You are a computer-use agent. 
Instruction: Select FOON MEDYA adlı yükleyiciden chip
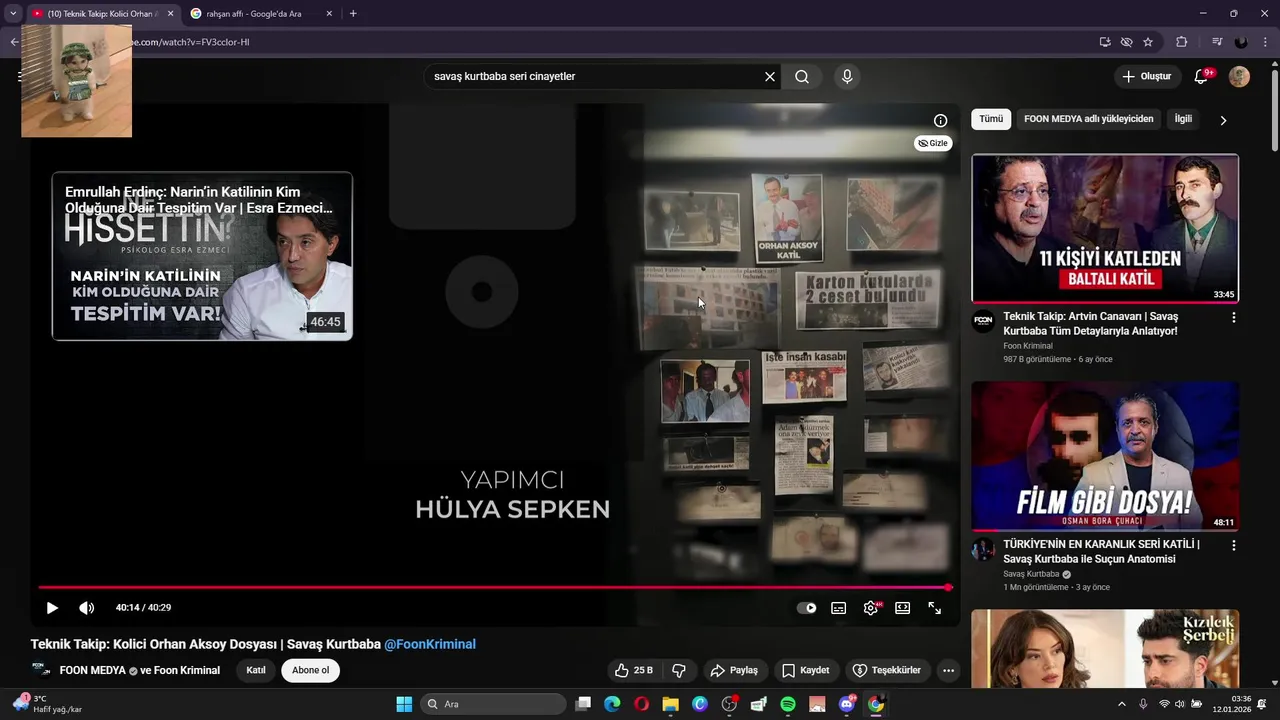point(1089,119)
